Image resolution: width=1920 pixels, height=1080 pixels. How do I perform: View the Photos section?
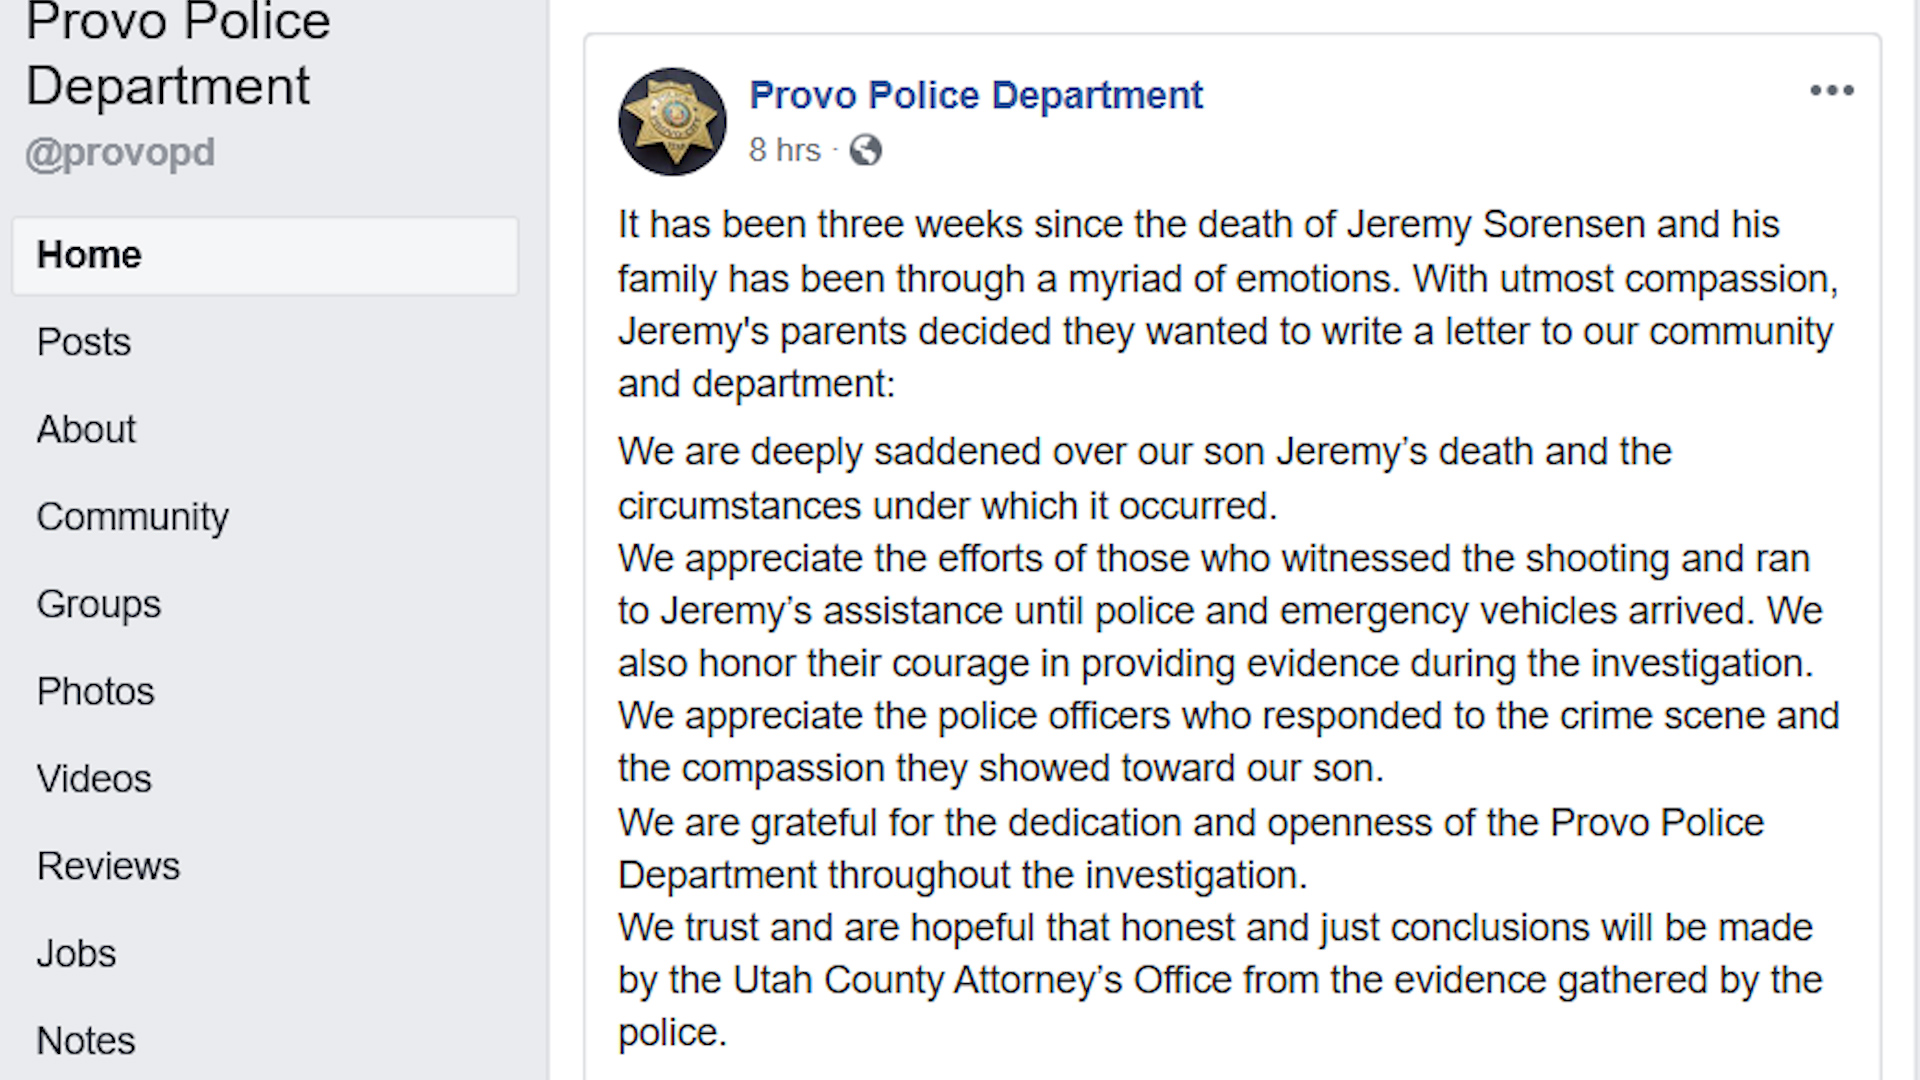96,691
